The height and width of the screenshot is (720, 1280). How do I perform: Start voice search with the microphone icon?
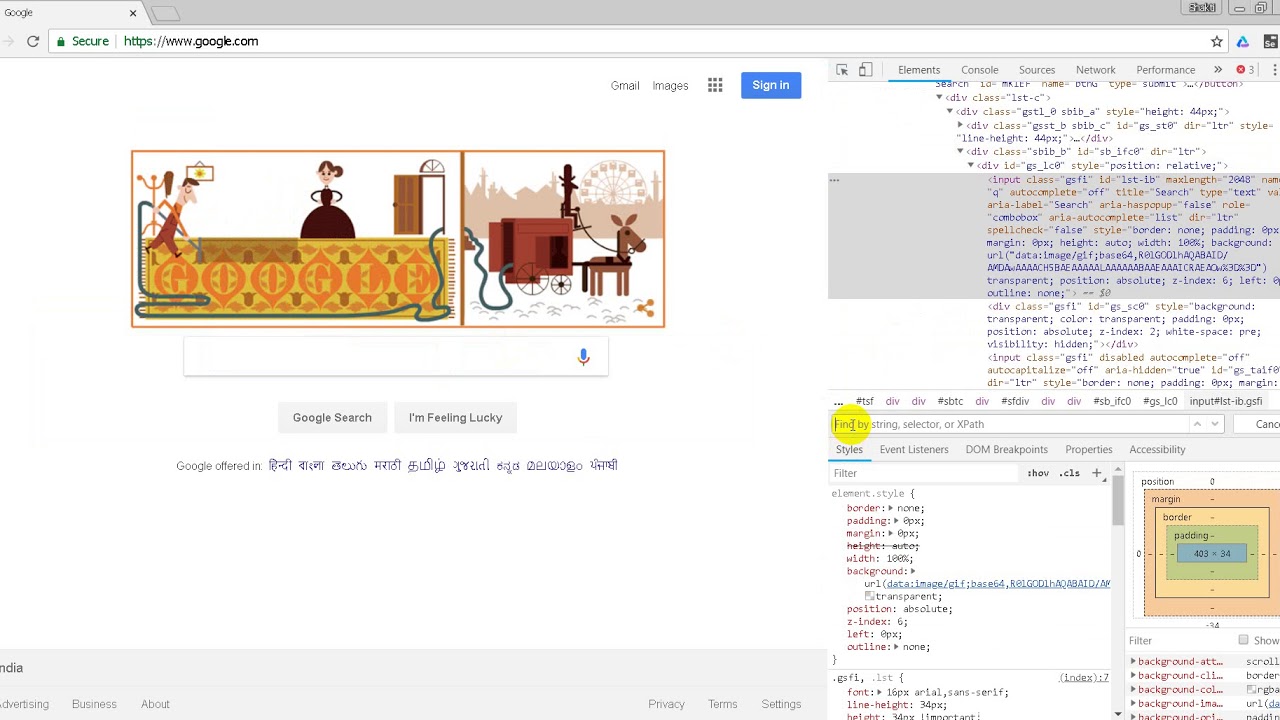point(584,357)
